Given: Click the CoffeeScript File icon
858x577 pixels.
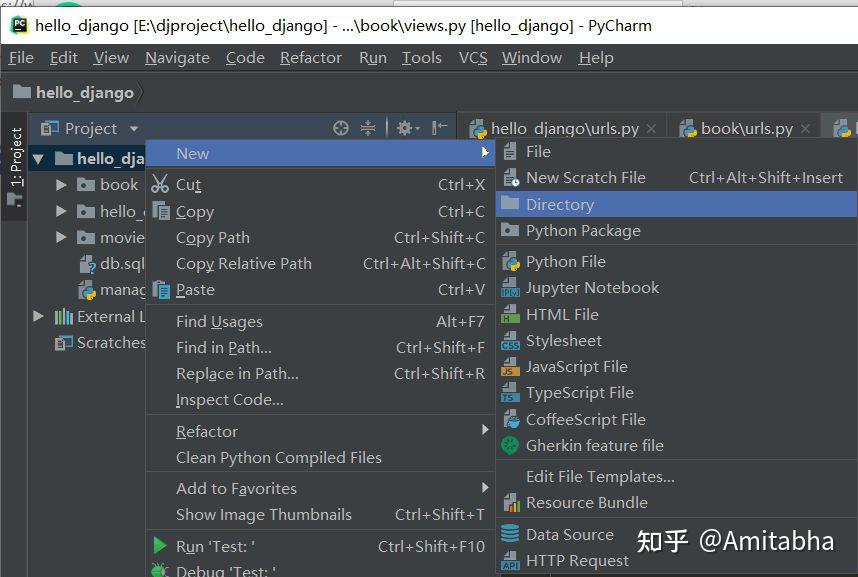Looking at the screenshot, I should click(x=511, y=419).
